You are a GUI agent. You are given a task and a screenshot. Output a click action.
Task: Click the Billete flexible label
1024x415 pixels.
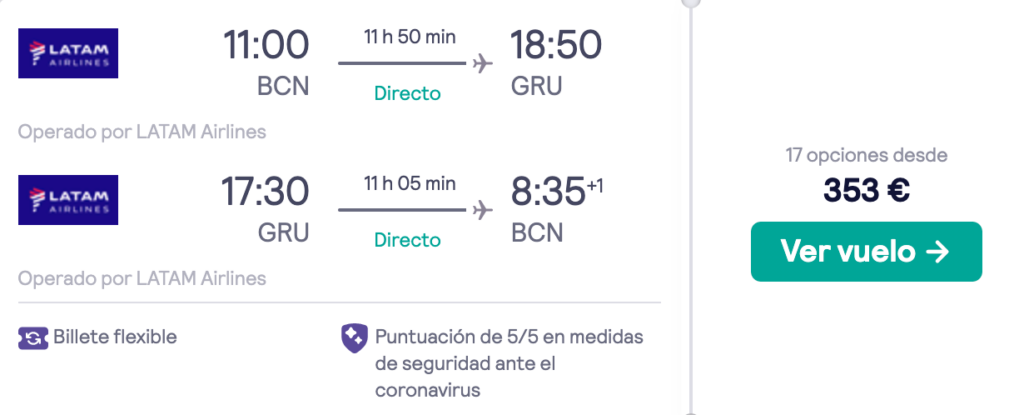115,337
